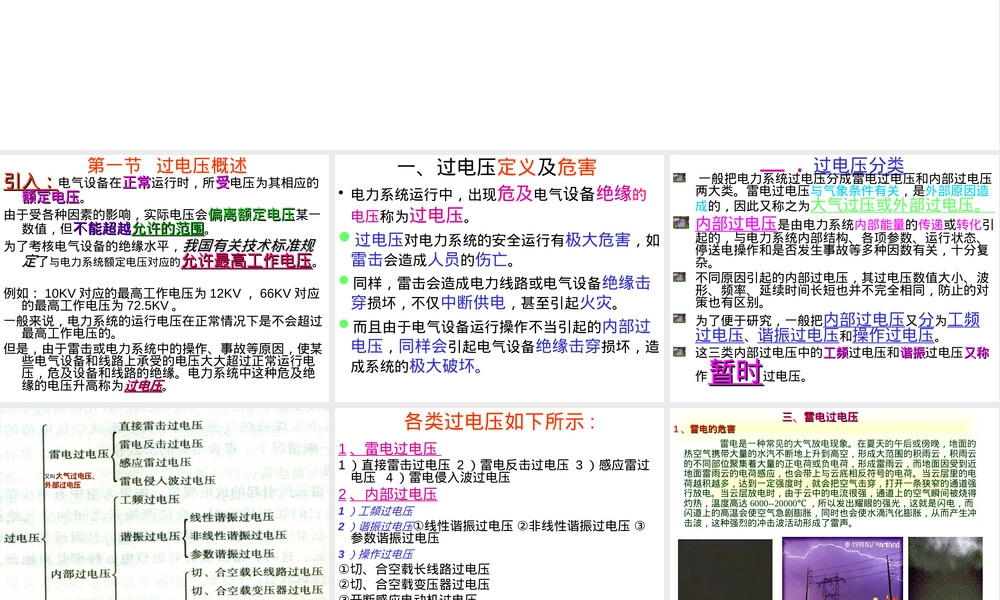Click the heading 一、过电压定义及危害
Image resolution: width=1000 pixels, height=600 pixels.
(497, 167)
